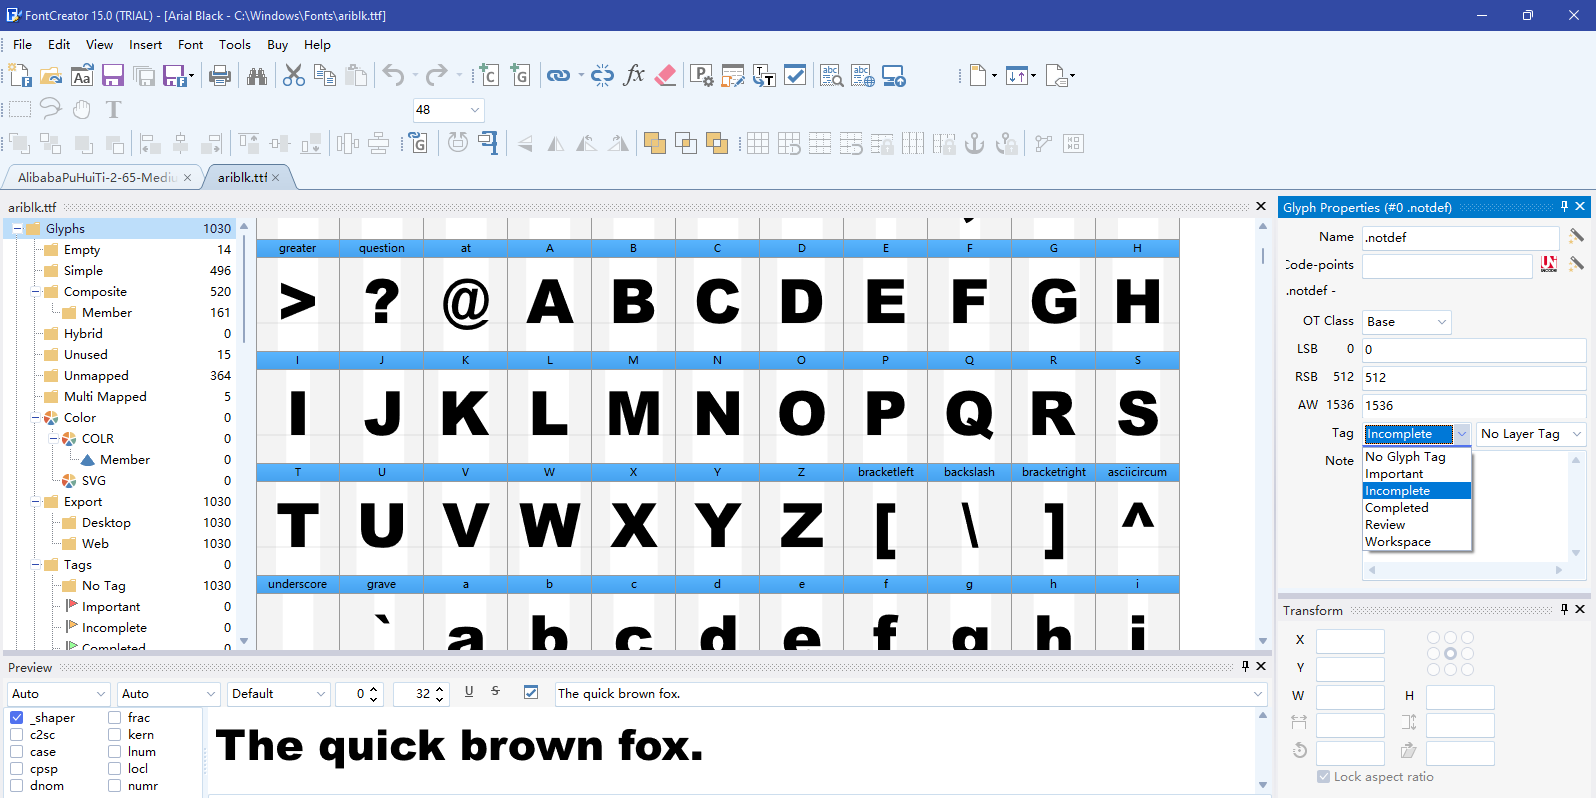
Task: Open the preview text history dropdown
Action: click(1258, 693)
